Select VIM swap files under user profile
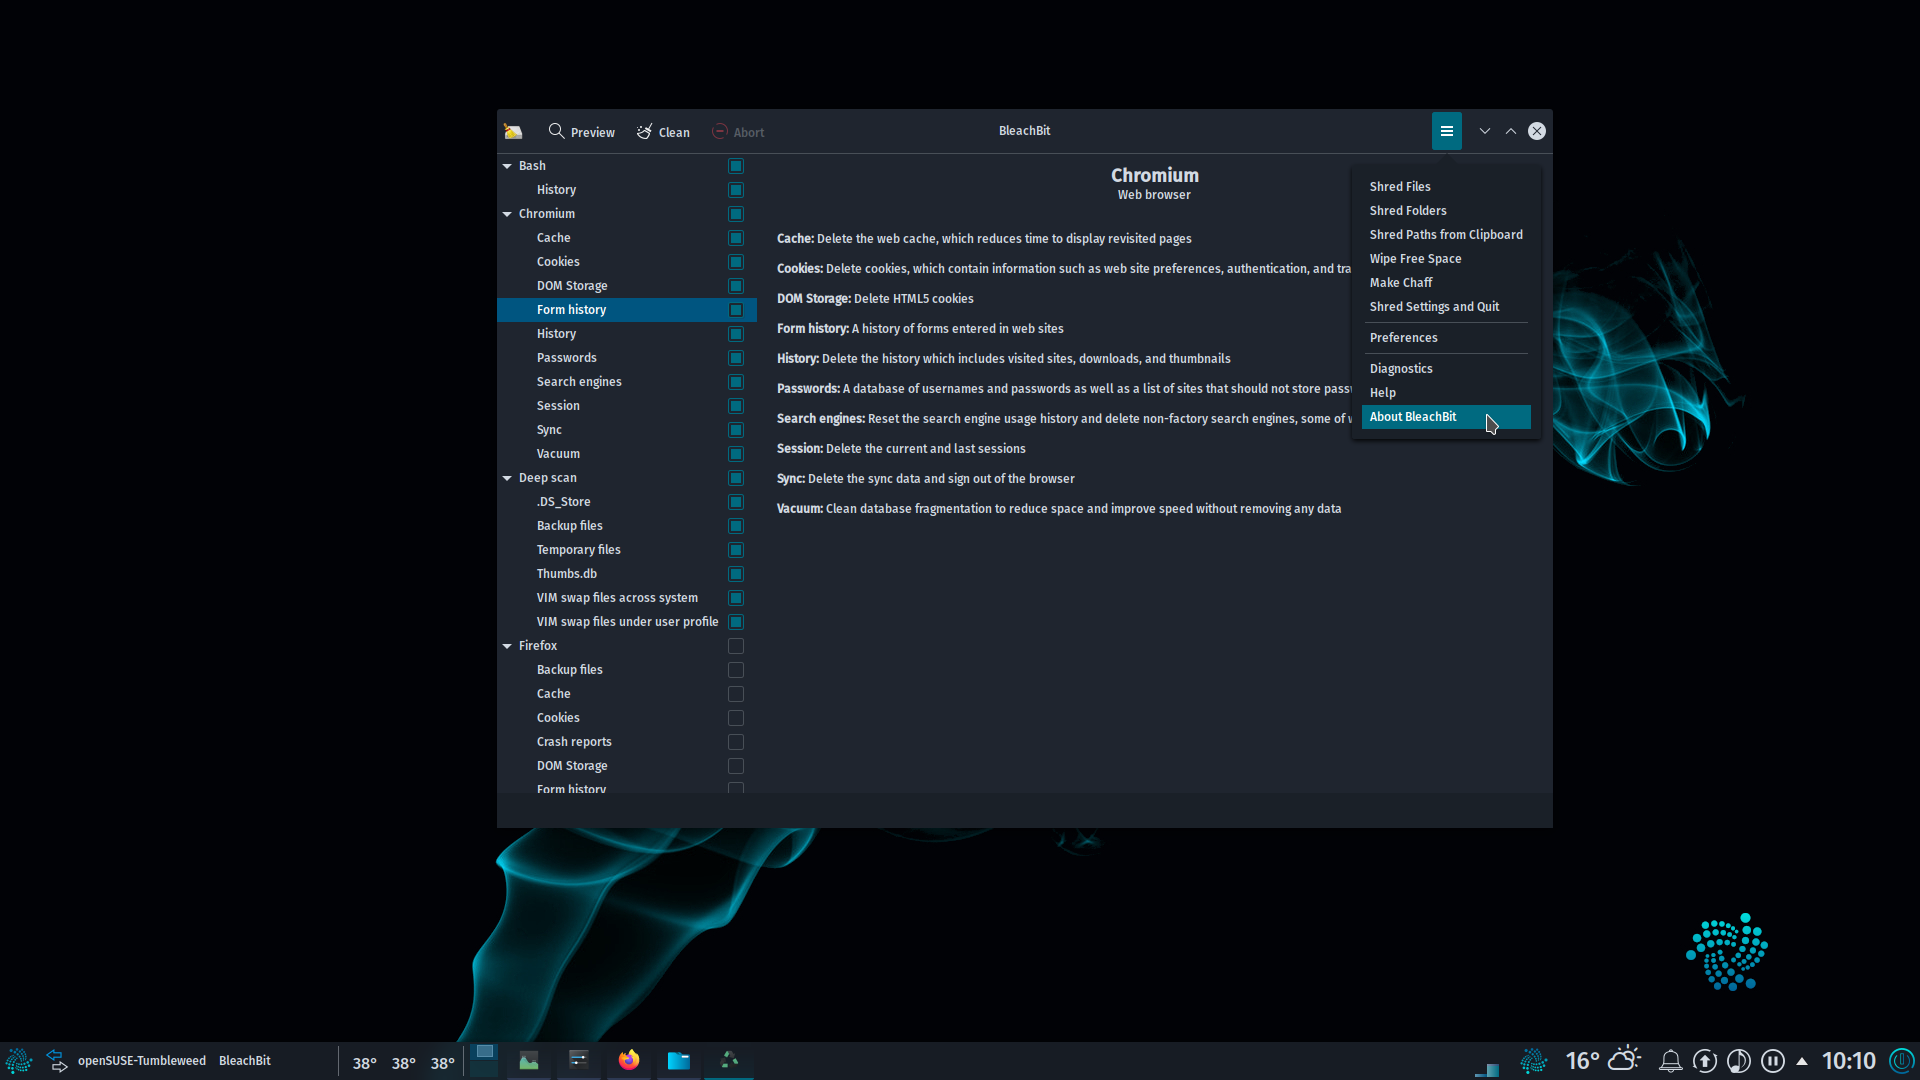The width and height of the screenshot is (1920, 1080). tap(627, 622)
